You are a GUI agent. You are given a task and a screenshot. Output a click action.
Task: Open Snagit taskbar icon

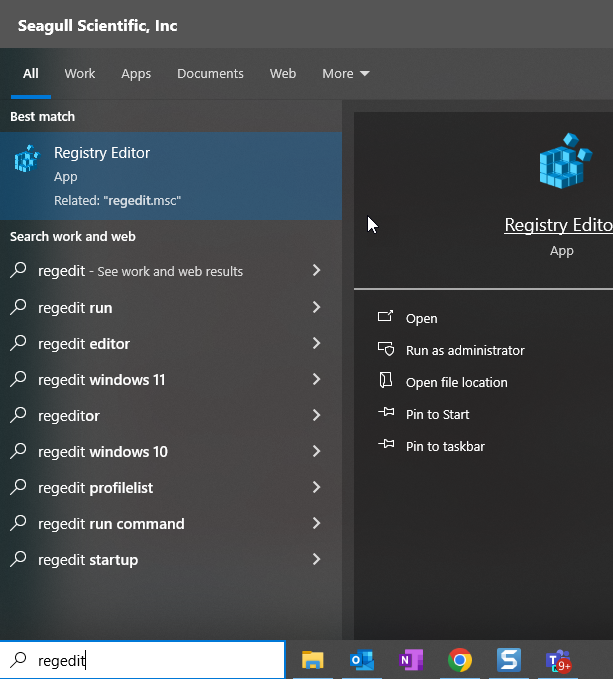[509, 660]
